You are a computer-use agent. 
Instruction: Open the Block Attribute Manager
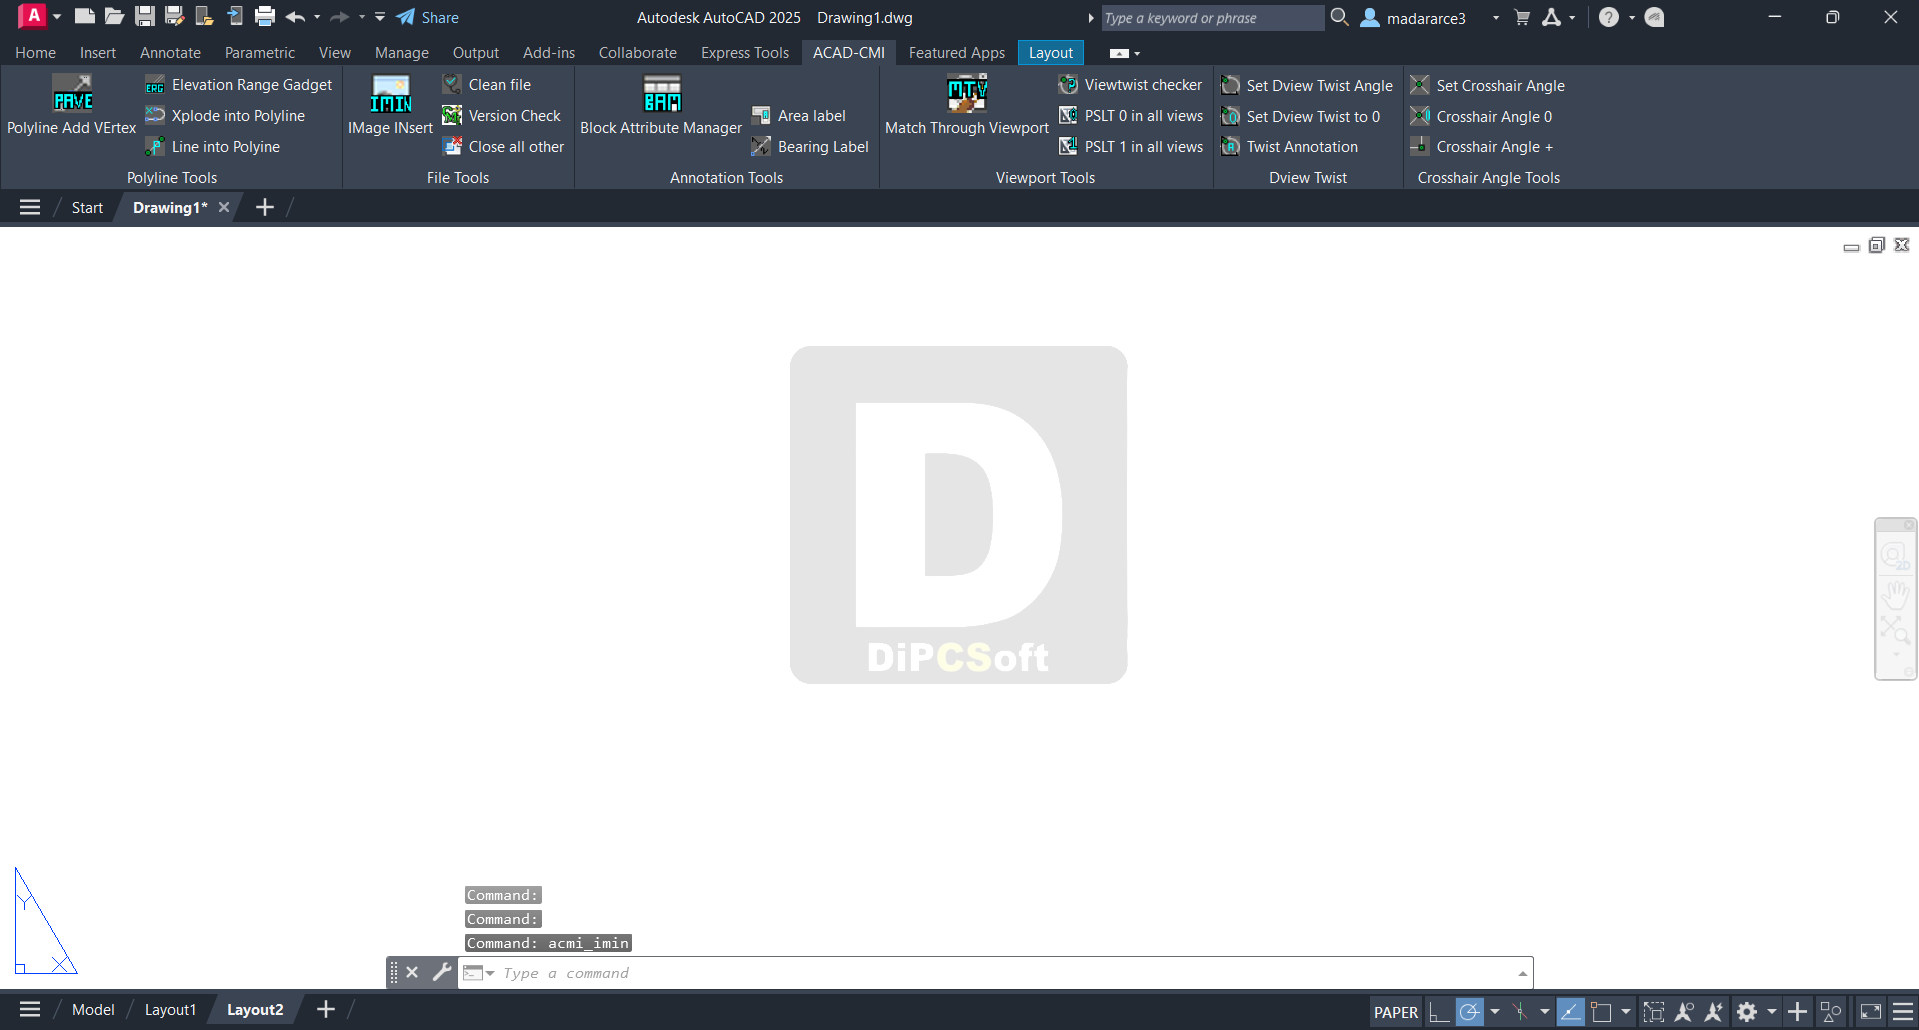(661, 105)
